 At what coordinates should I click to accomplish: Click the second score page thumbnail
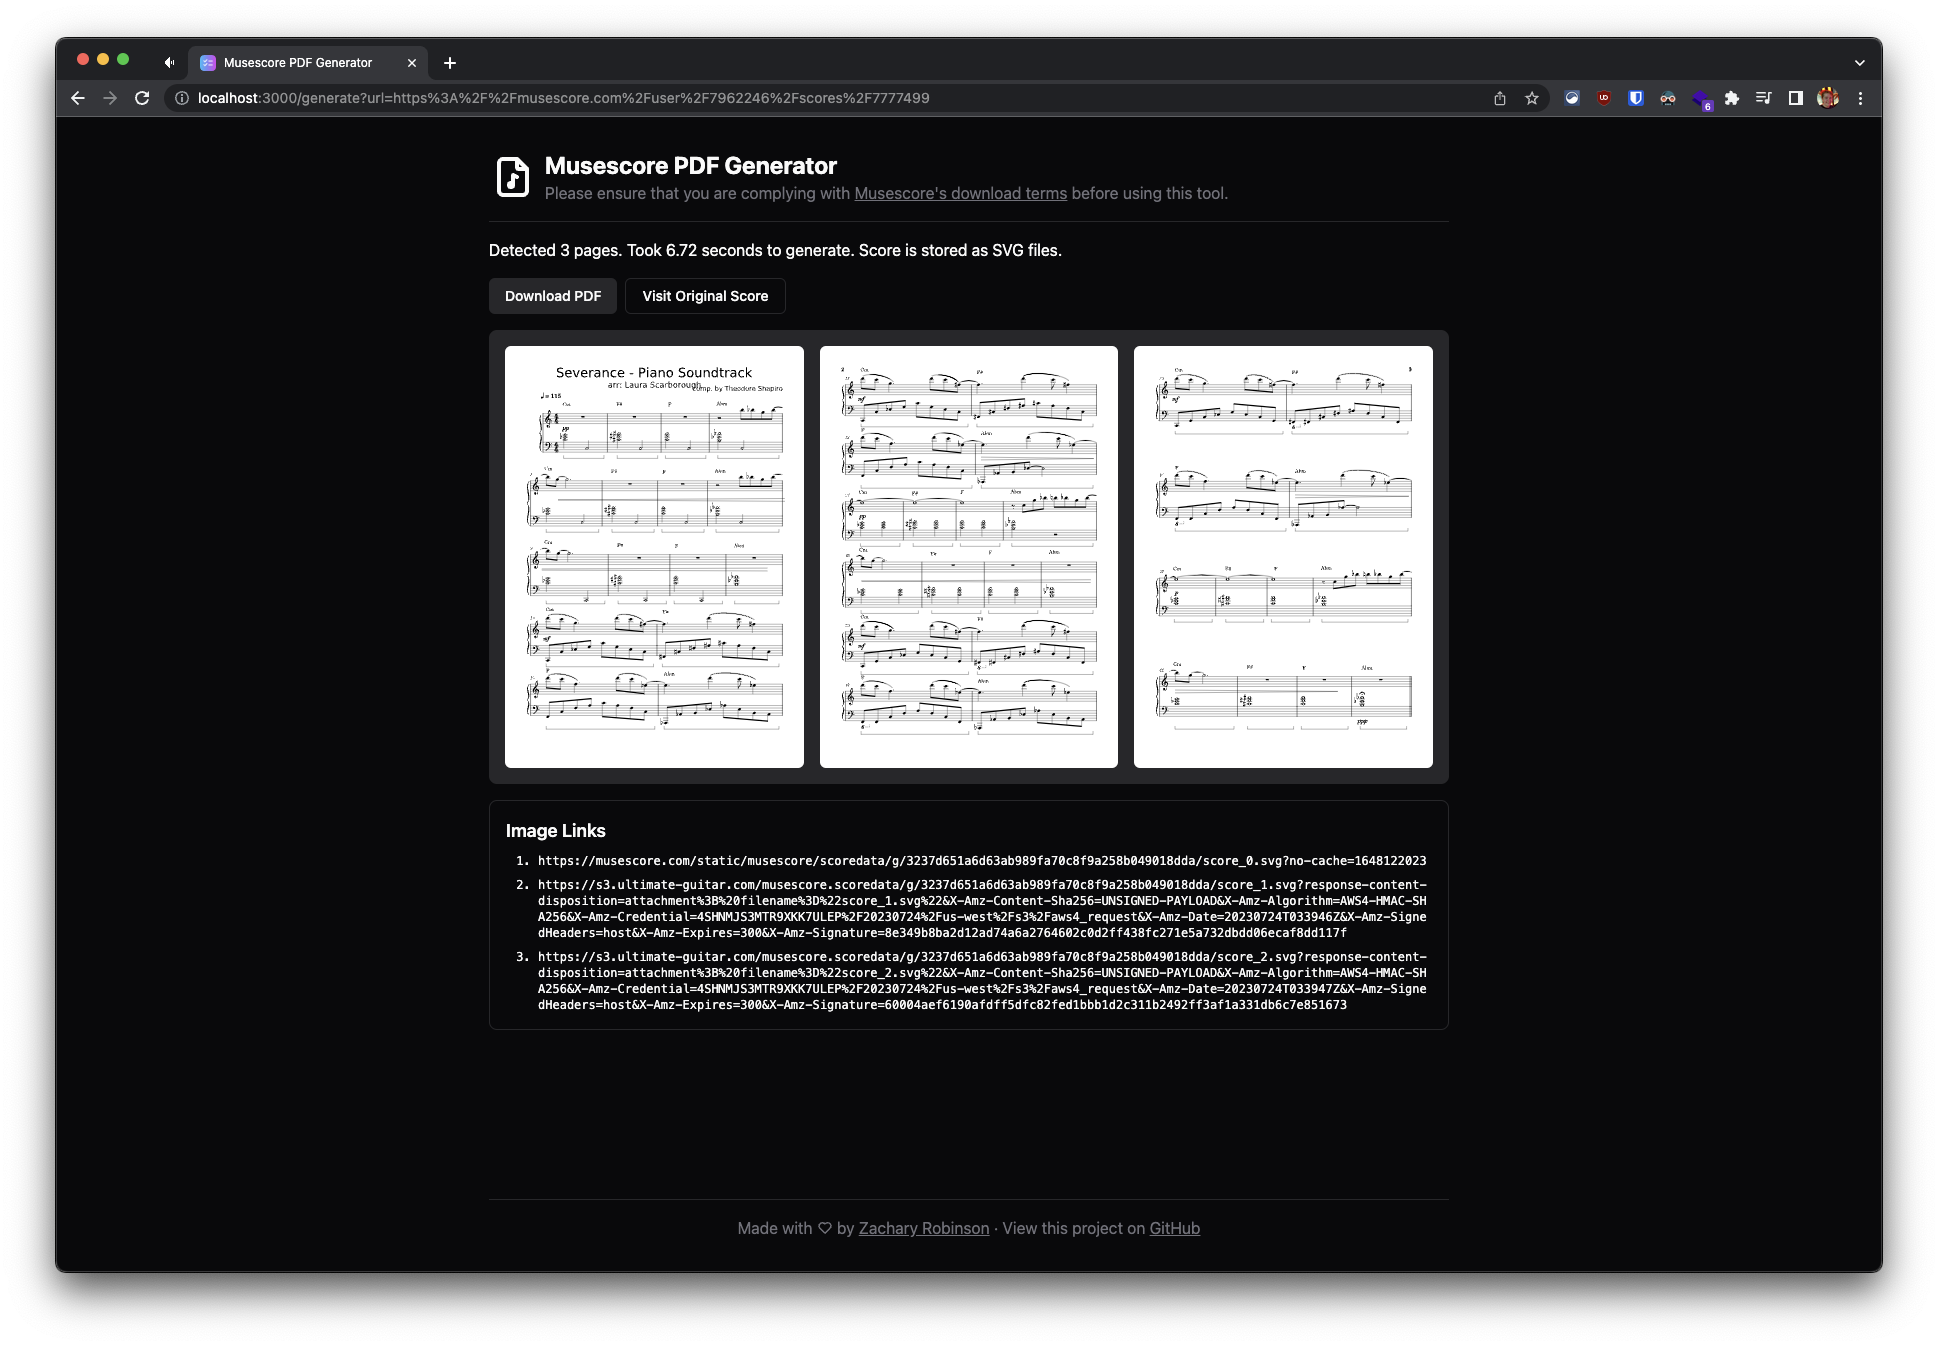click(x=968, y=557)
